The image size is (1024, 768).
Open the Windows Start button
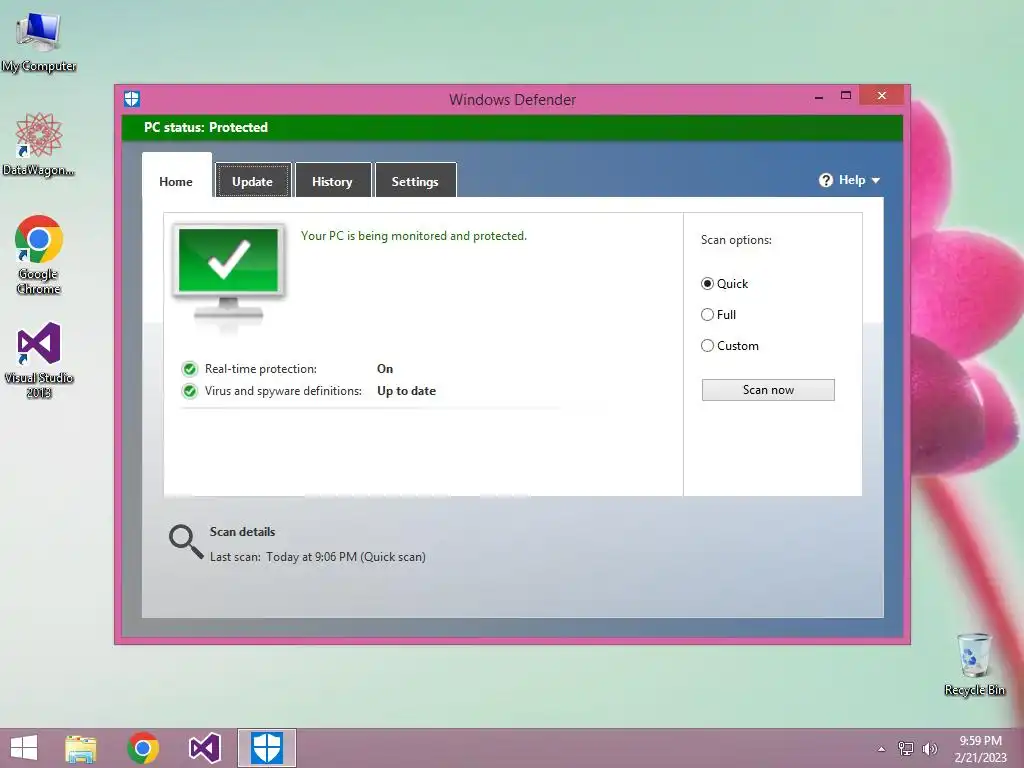(24, 748)
